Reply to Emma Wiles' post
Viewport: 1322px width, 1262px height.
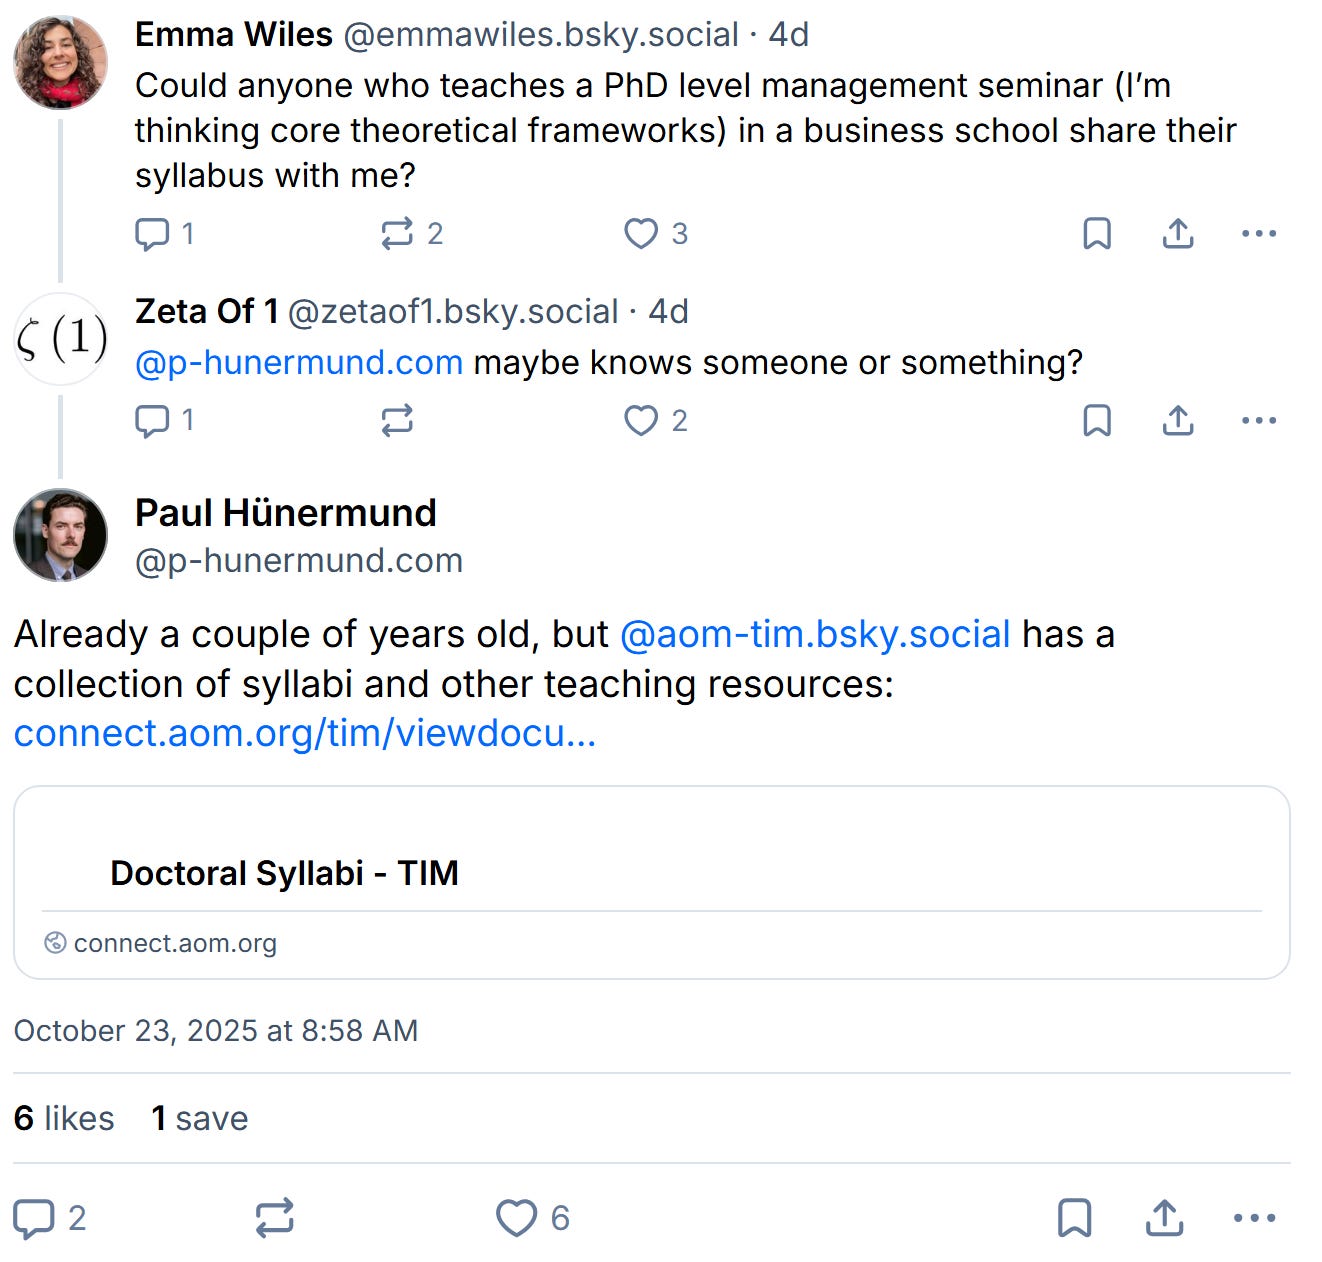(152, 234)
